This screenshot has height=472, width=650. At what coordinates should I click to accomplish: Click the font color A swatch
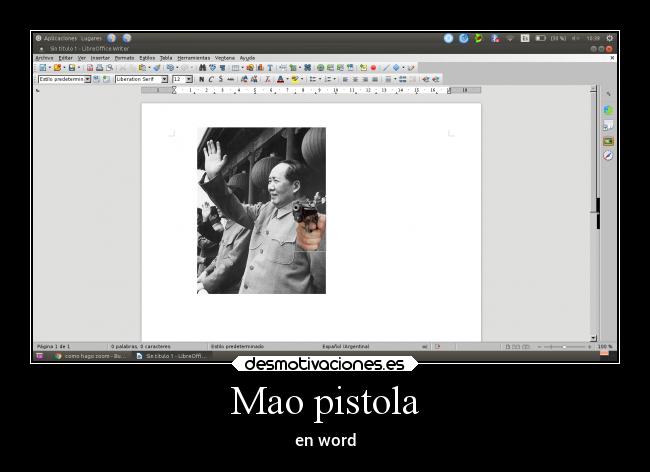(281, 79)
